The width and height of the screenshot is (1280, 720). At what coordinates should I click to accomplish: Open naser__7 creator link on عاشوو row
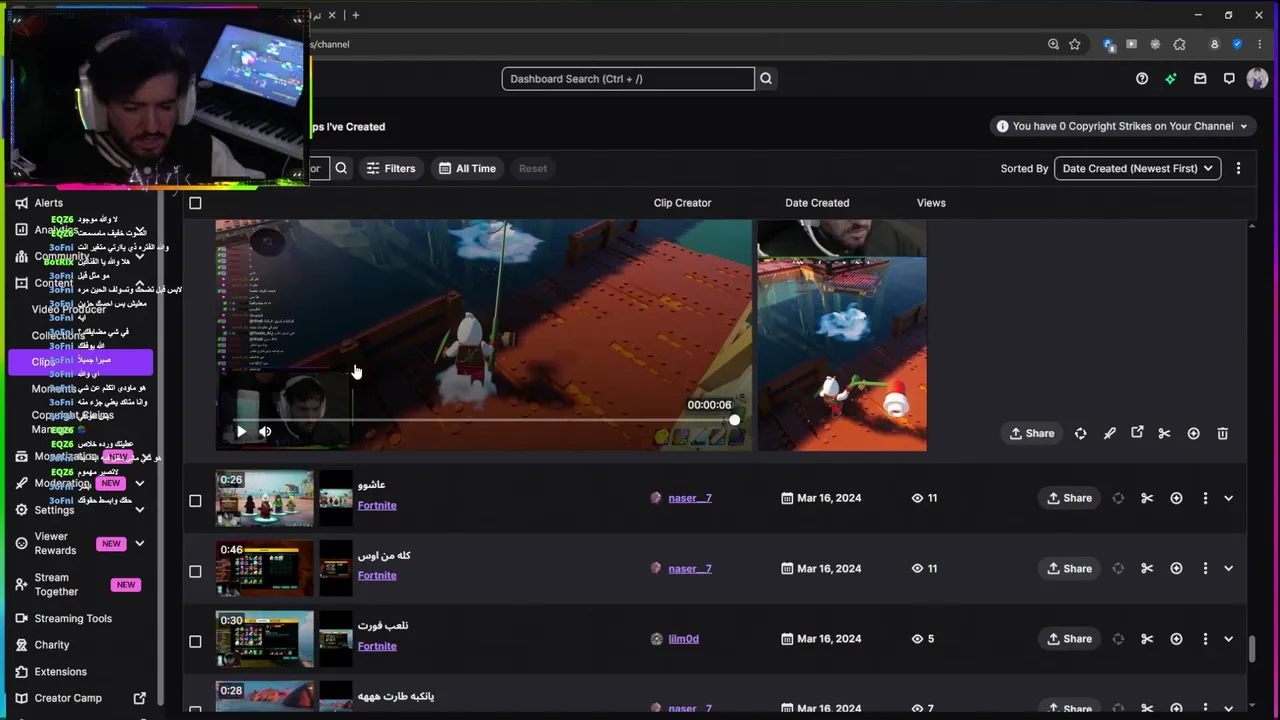pyautogui.click(x=690, y=498)
